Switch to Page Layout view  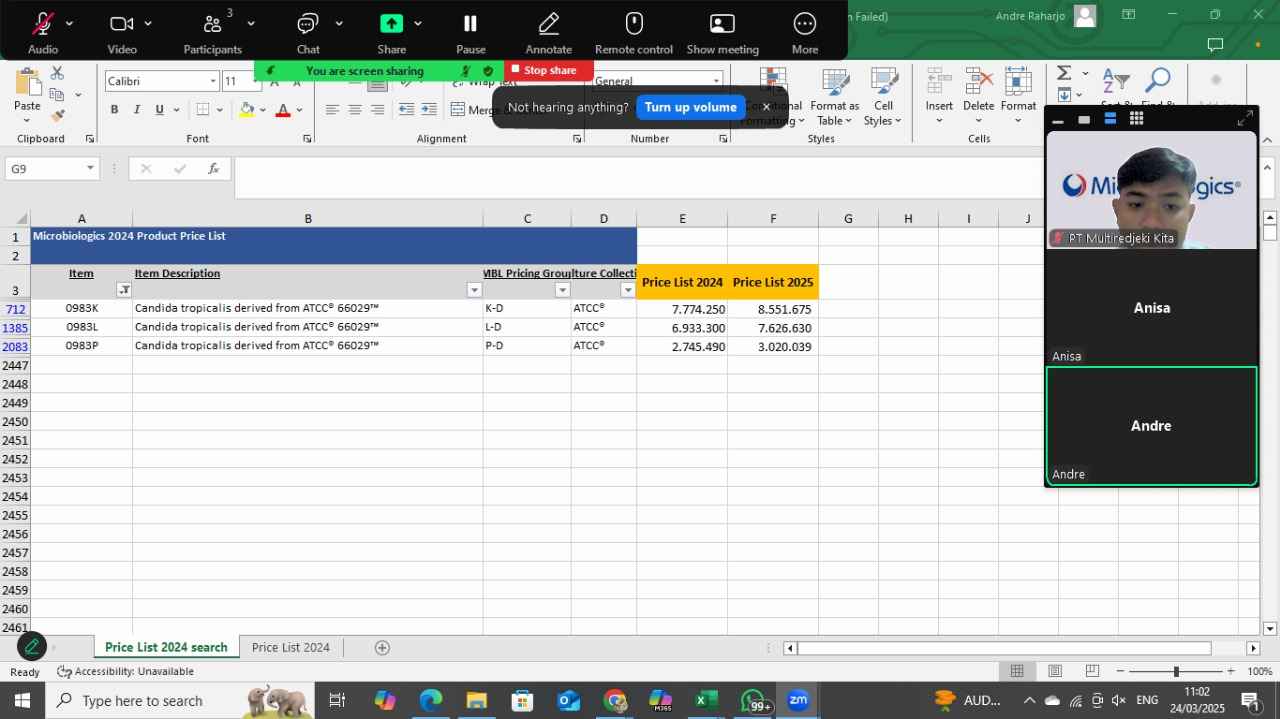point(1055,671)
